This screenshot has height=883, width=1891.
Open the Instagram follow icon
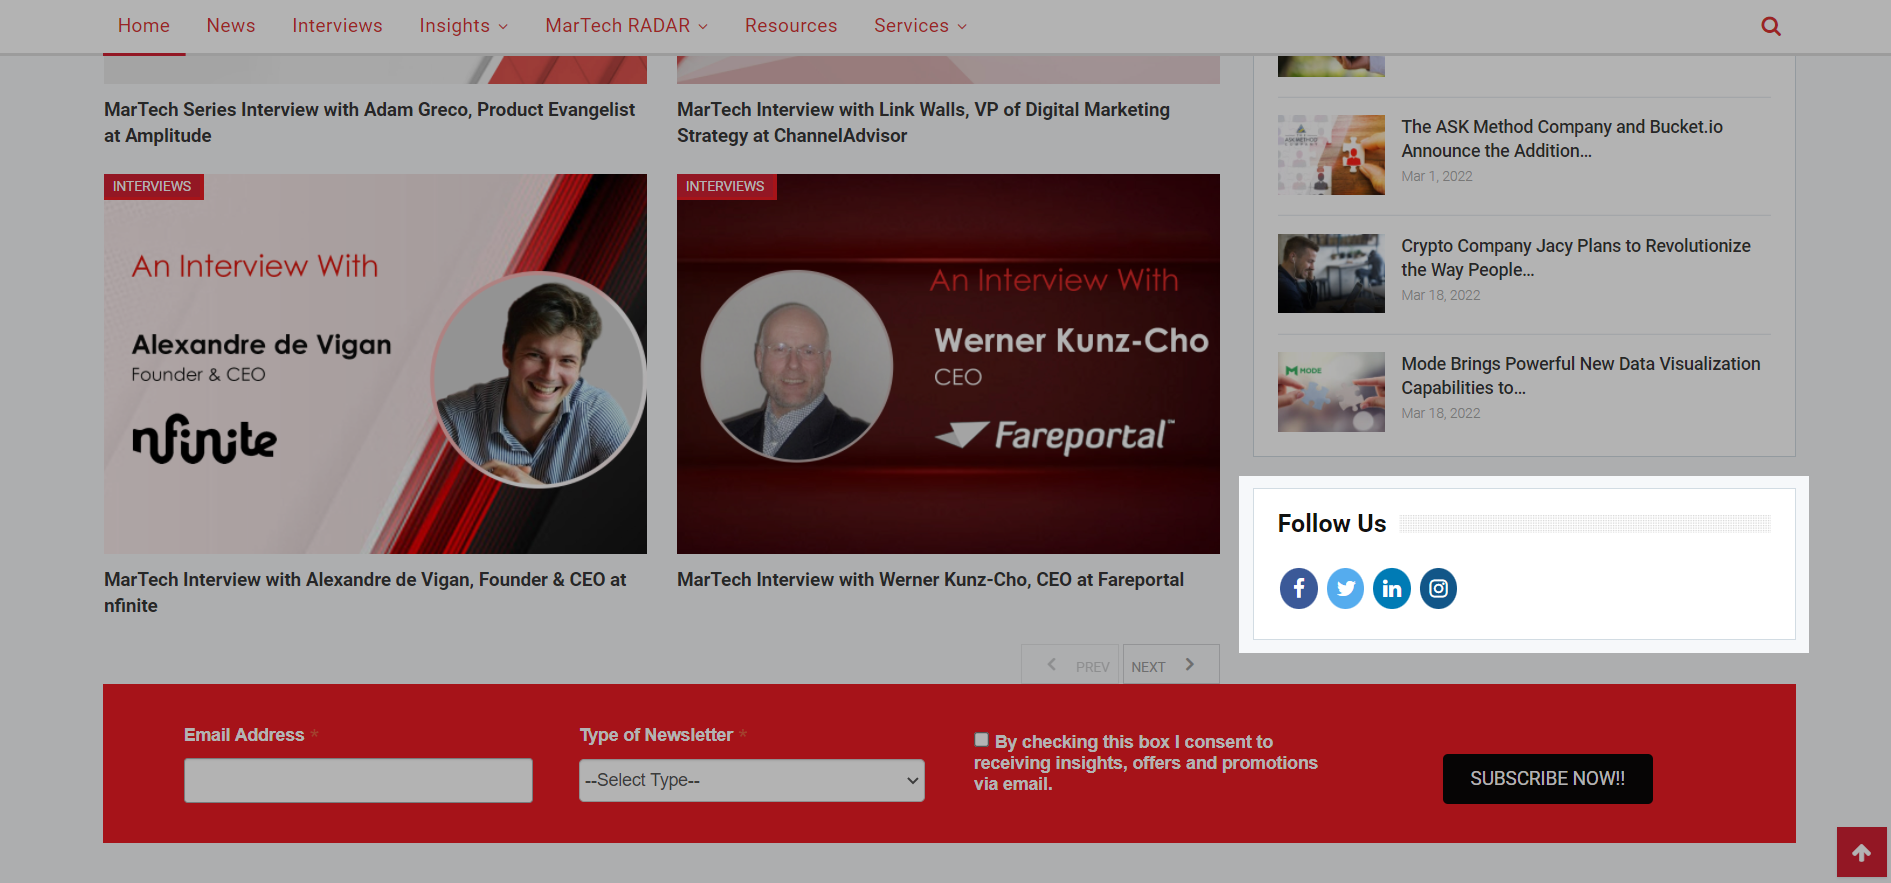pyautogui.click(x=1438, y=588)
